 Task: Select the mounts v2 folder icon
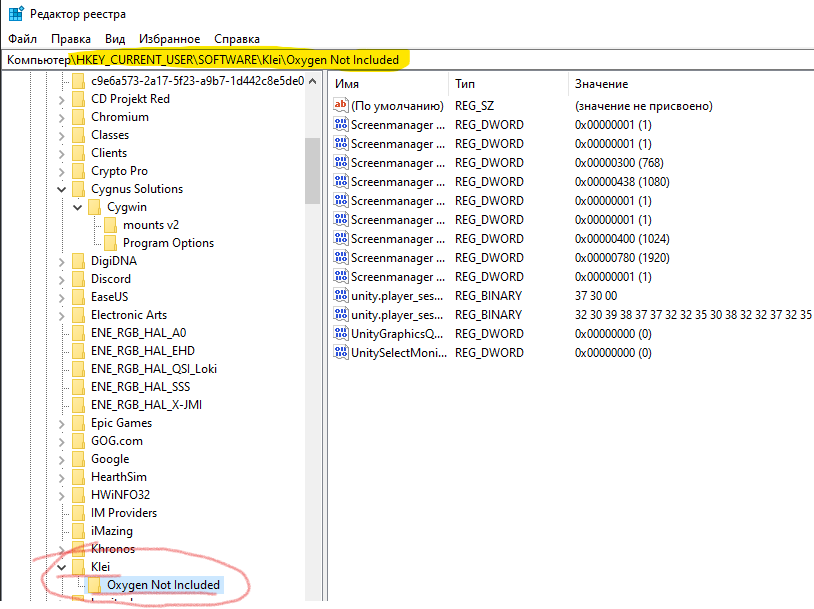pos(110,225)
